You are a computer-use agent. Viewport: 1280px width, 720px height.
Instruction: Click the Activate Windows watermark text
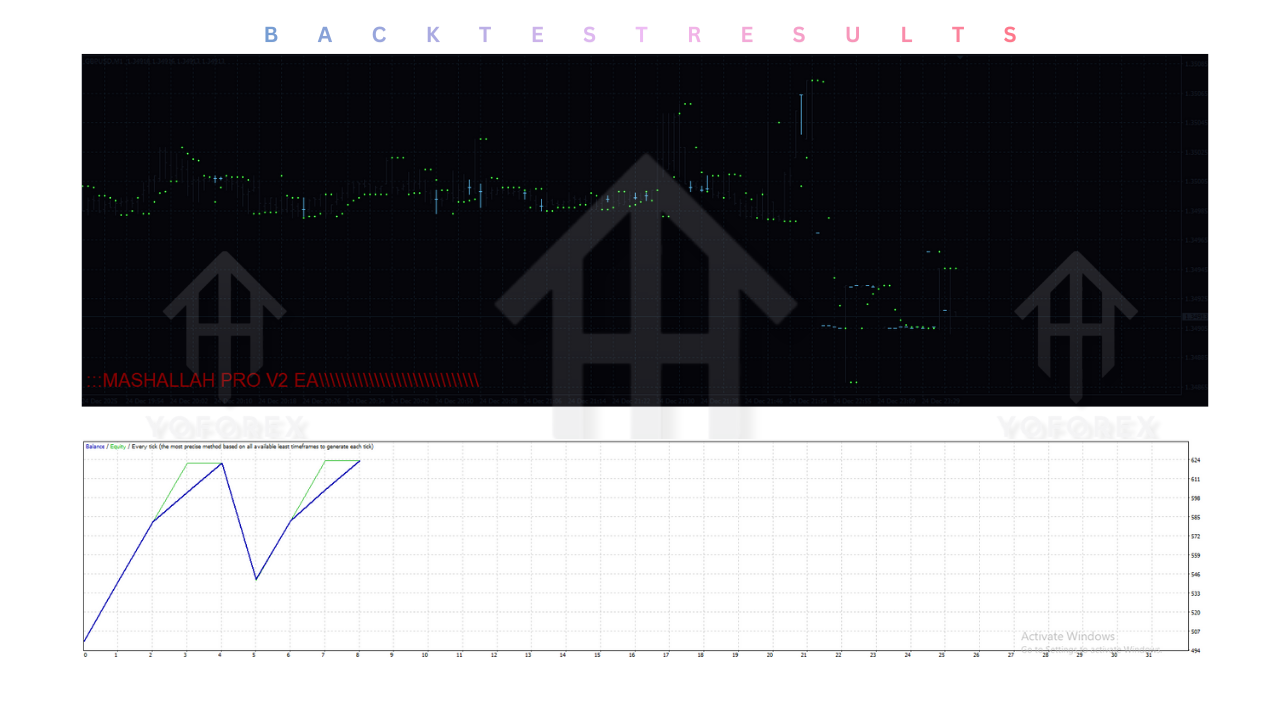tap(1067, 636)
